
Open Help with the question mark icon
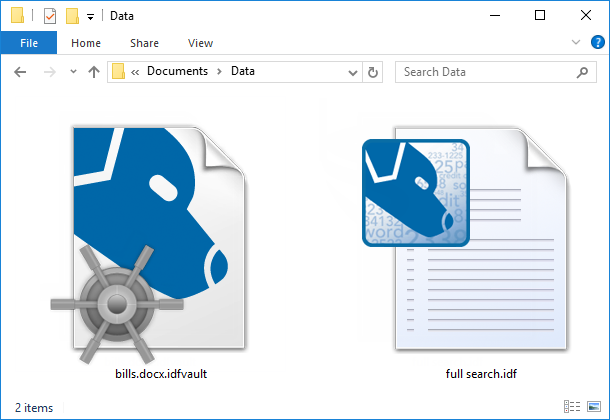point(597,43)
